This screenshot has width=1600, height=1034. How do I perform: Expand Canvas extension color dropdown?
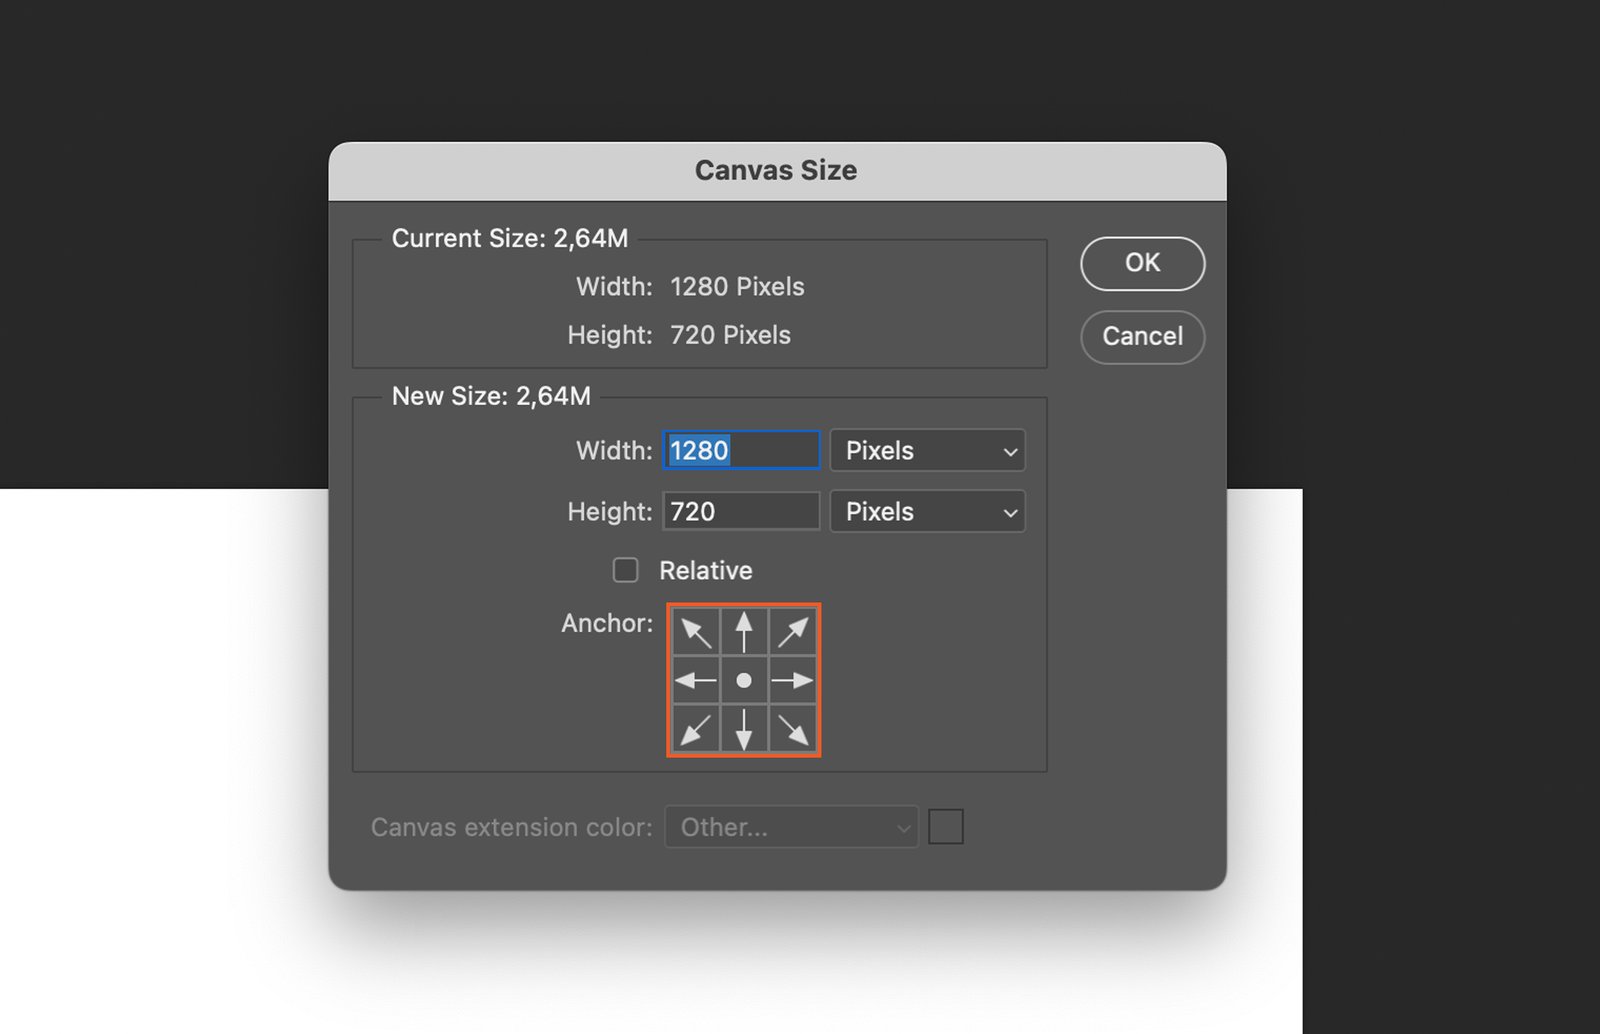pyautogui.click(x=791, y=827)
